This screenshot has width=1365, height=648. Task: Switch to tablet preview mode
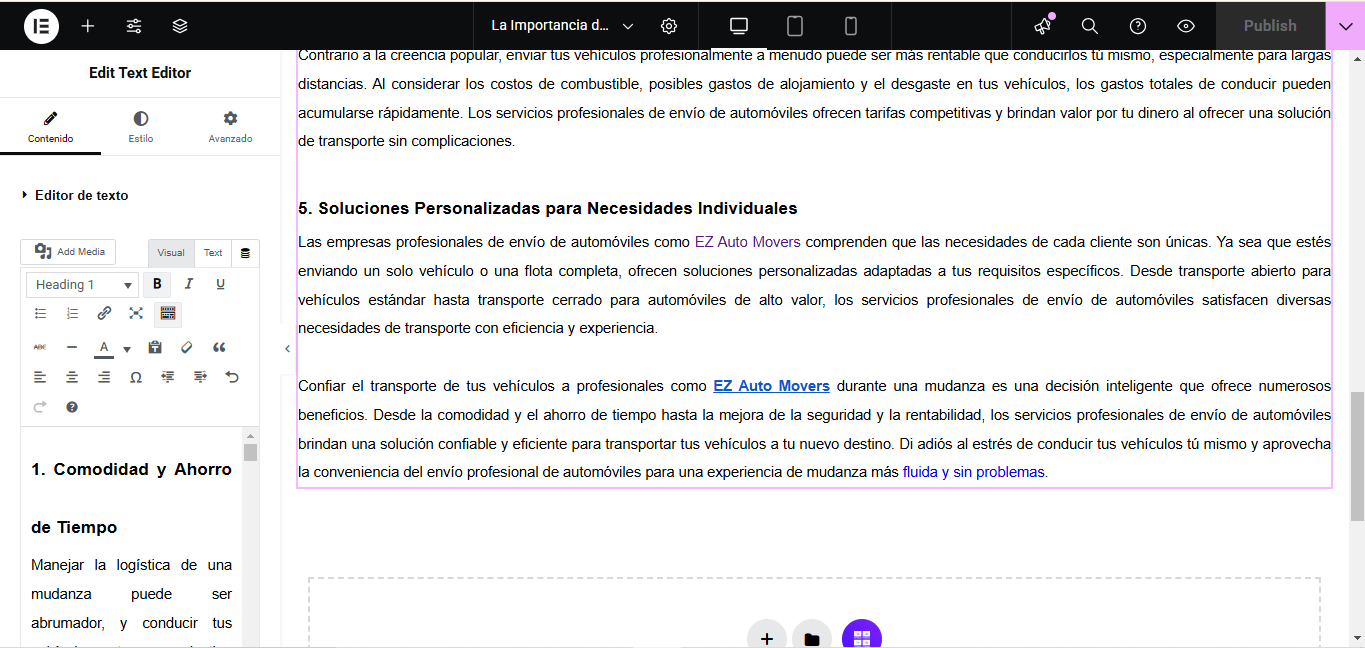pos(795,26)
